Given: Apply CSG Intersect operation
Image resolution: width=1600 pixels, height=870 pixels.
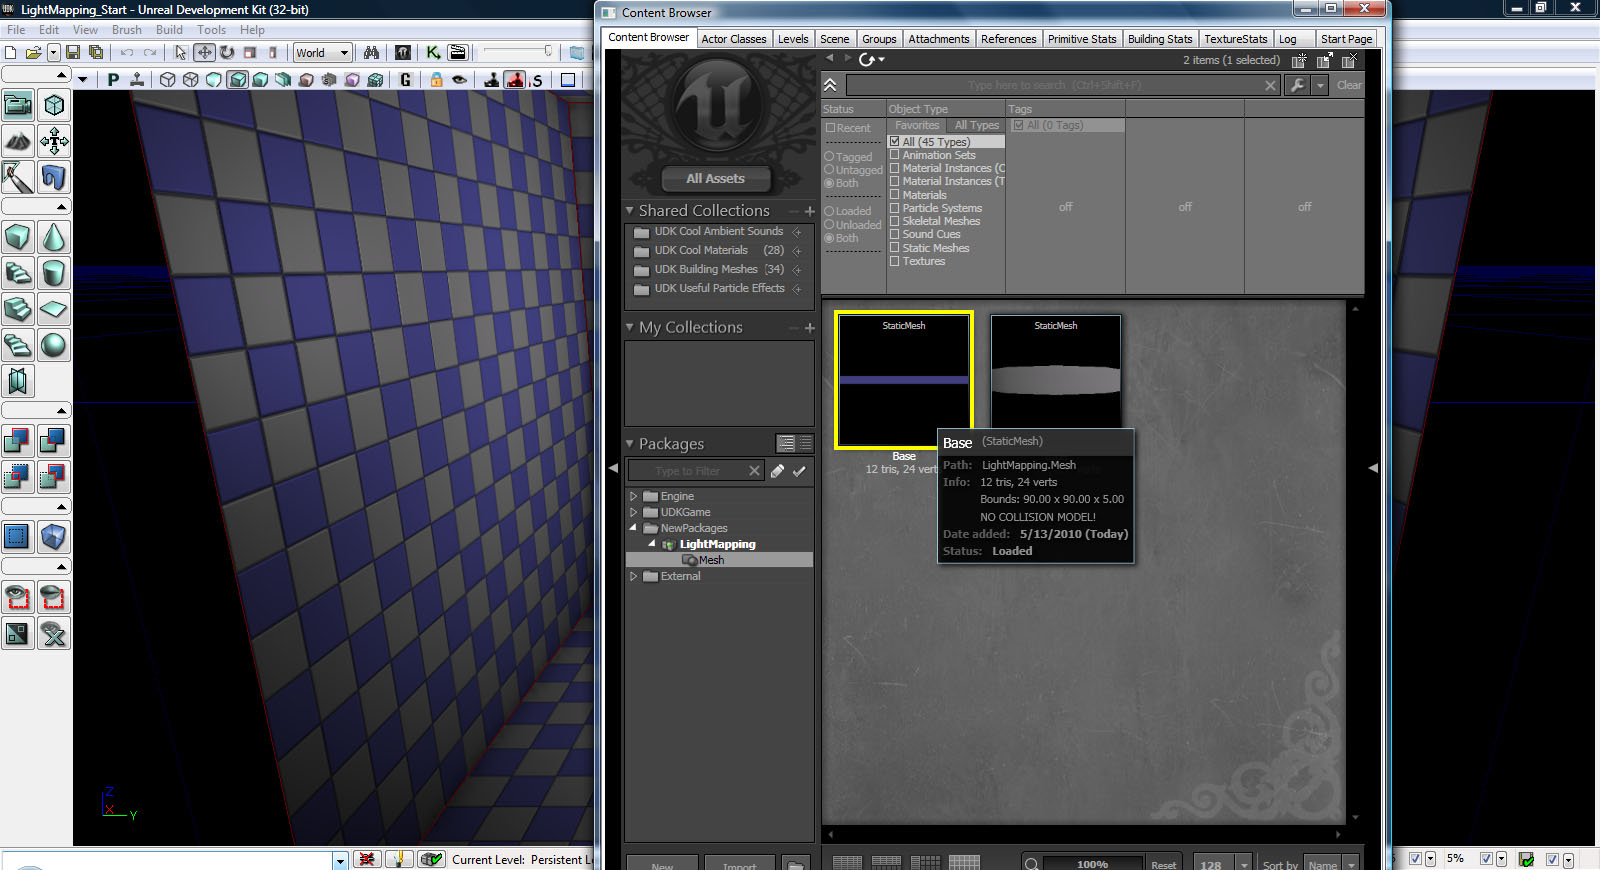Looking at the screenshot, I should 18,476.
